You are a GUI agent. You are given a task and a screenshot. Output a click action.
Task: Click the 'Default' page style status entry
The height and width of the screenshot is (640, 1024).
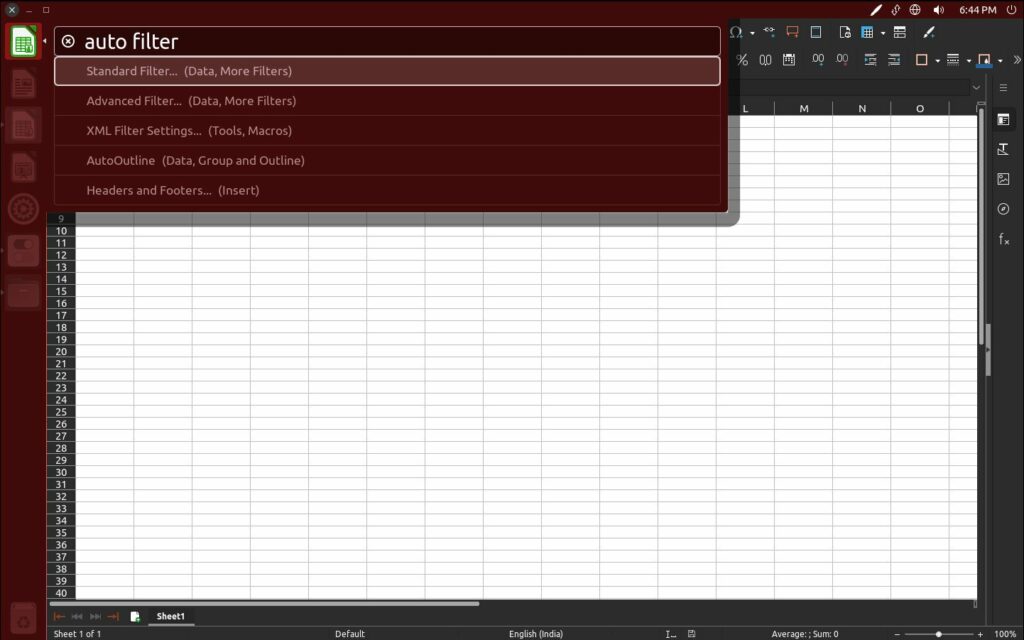pyautogui.click(x=350, y=634)
